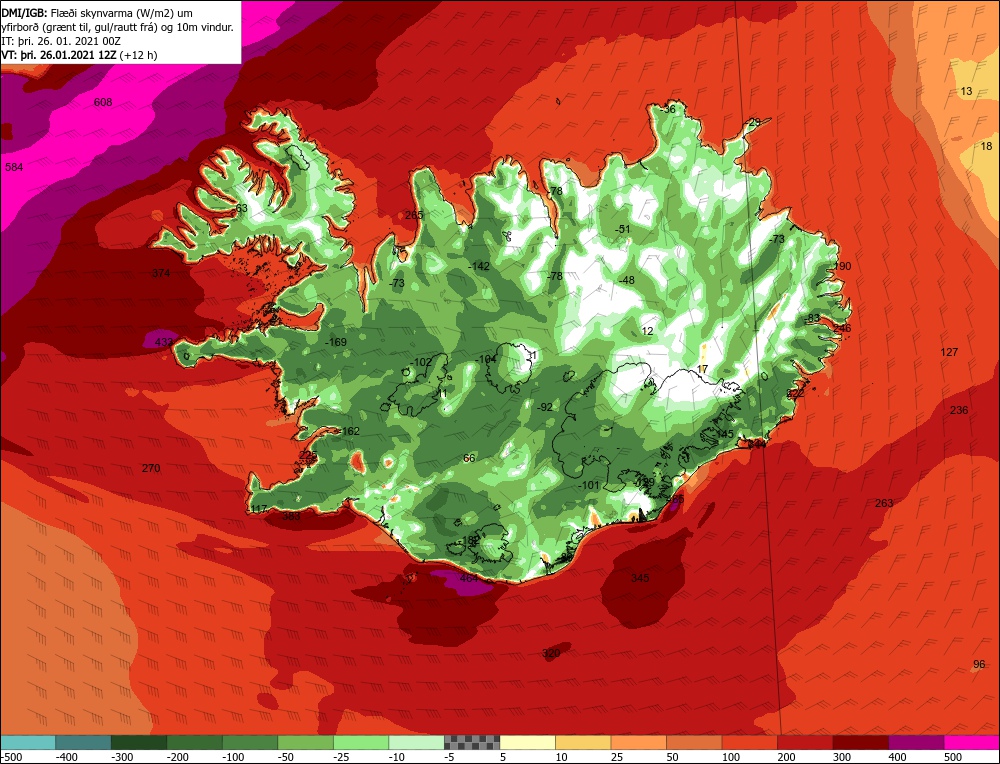1000x764 pixels.
Task: Click the '-51' value over land
Action: tap(622, 229)
